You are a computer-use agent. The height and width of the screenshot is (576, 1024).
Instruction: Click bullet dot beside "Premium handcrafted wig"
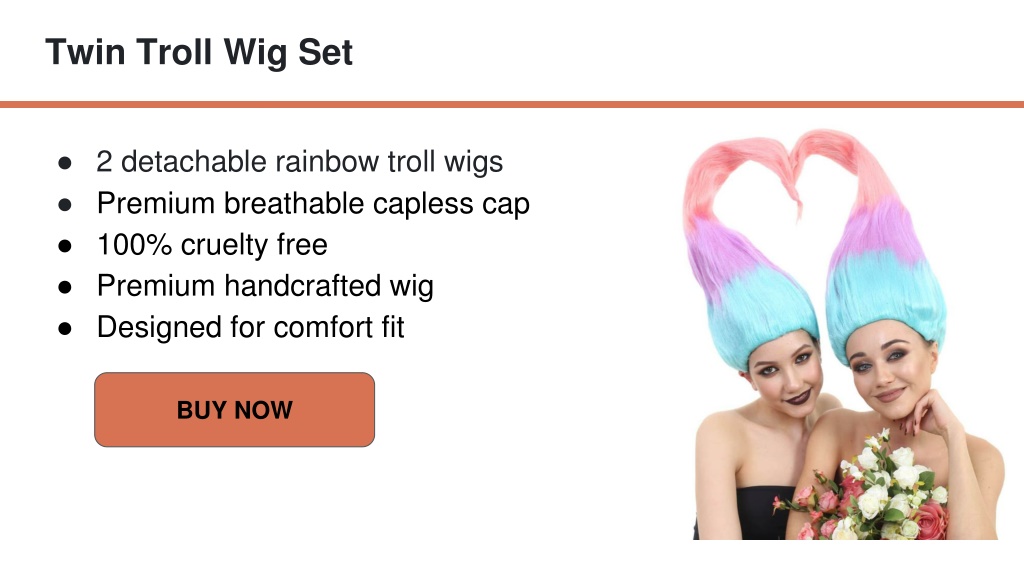pos(65,287)
